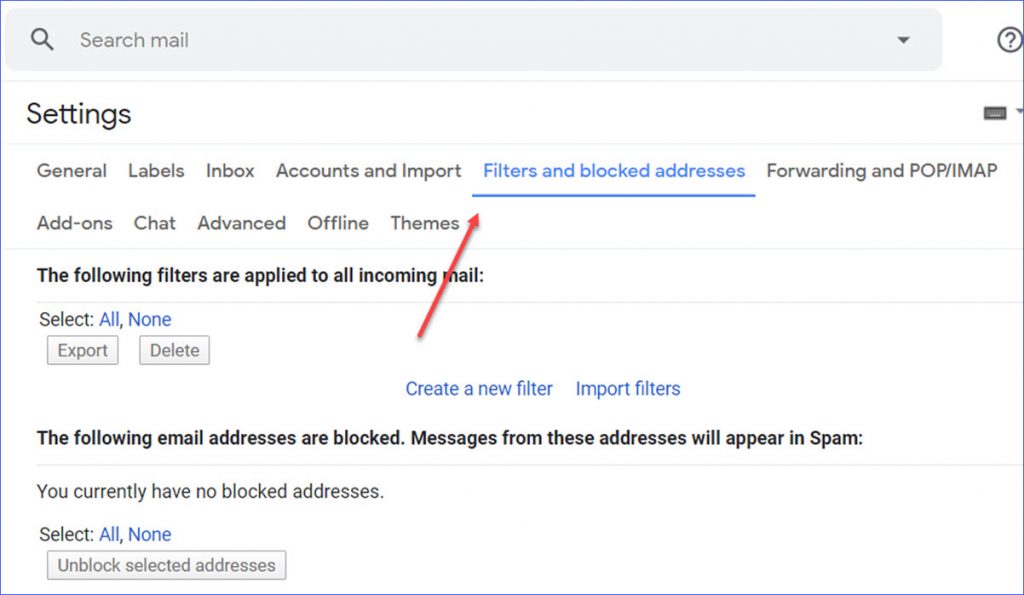Viewport: 1024px width, 595px height.
Task: Click Unblock selected addresses button
Action: coord(167,565)
